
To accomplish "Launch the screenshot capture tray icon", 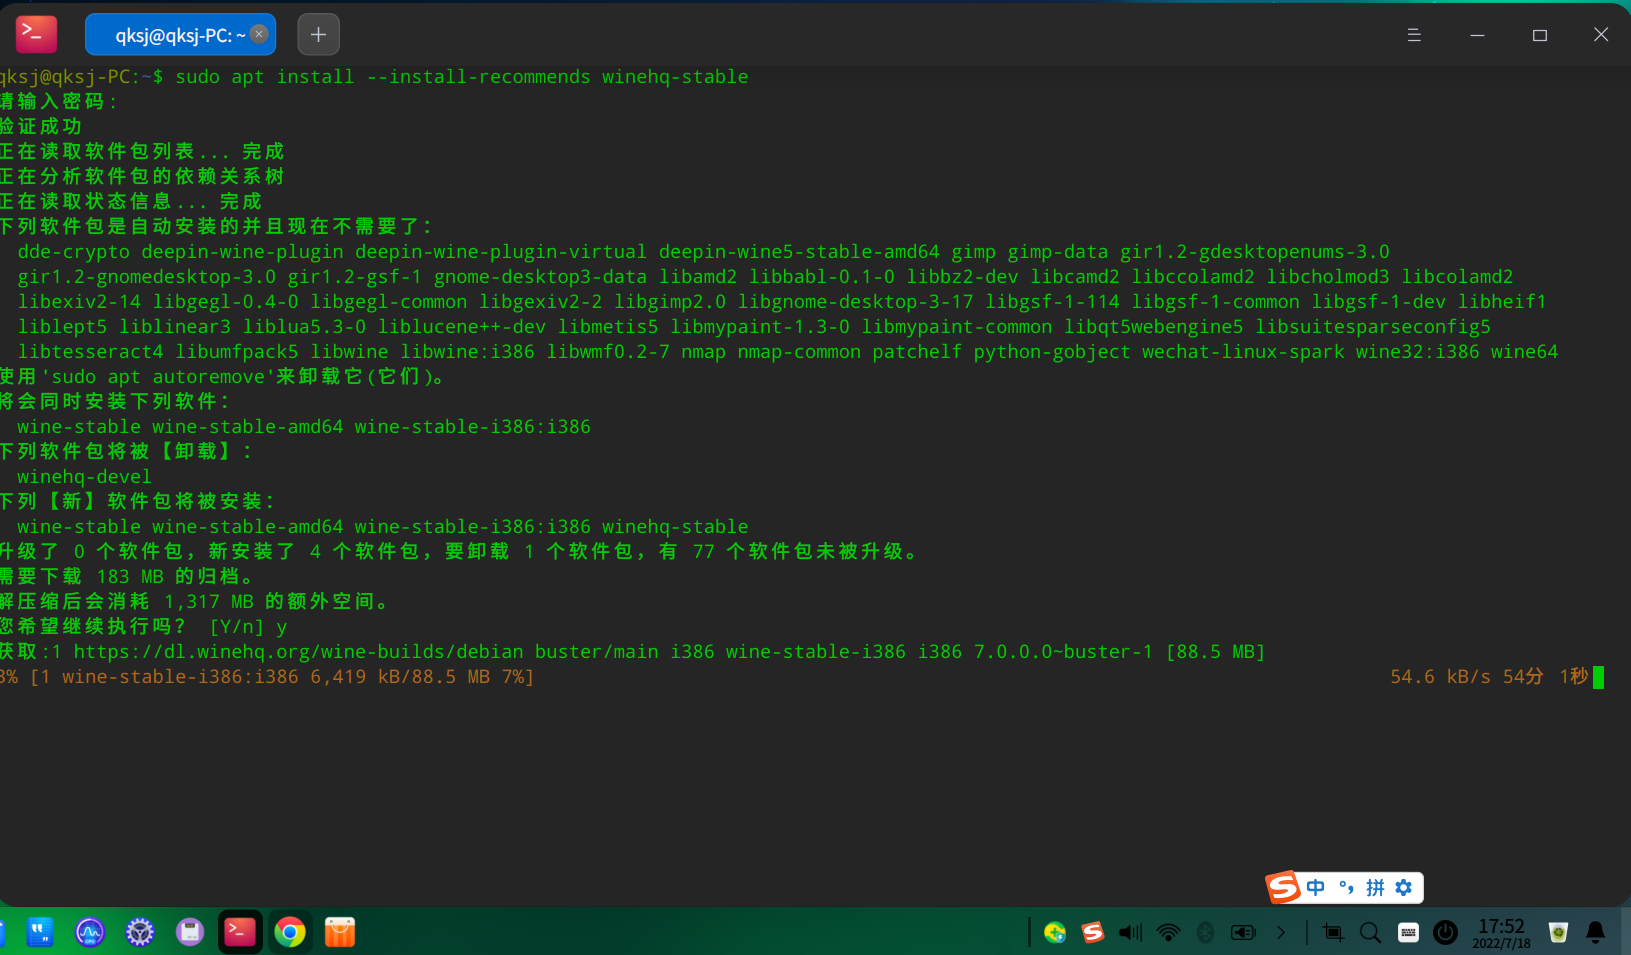I will click(1333, 933).
